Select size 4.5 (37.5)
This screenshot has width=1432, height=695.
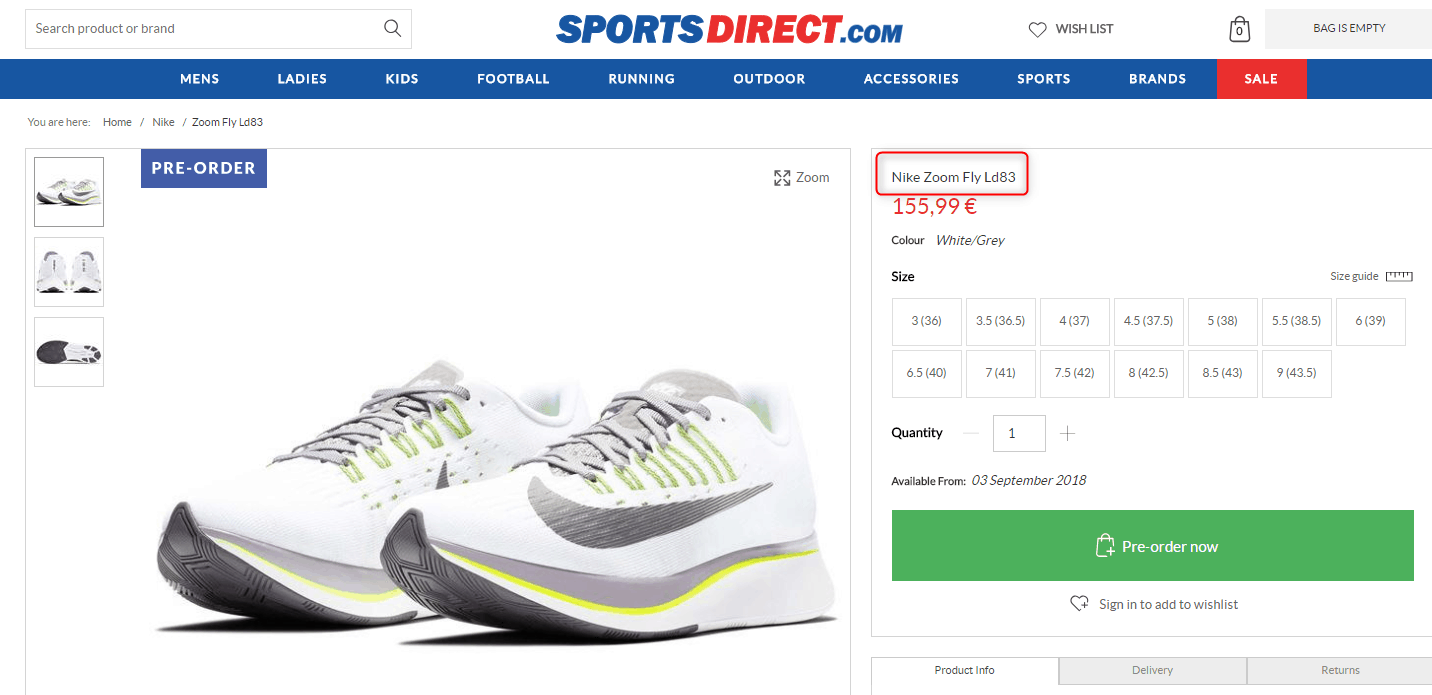1149,321
